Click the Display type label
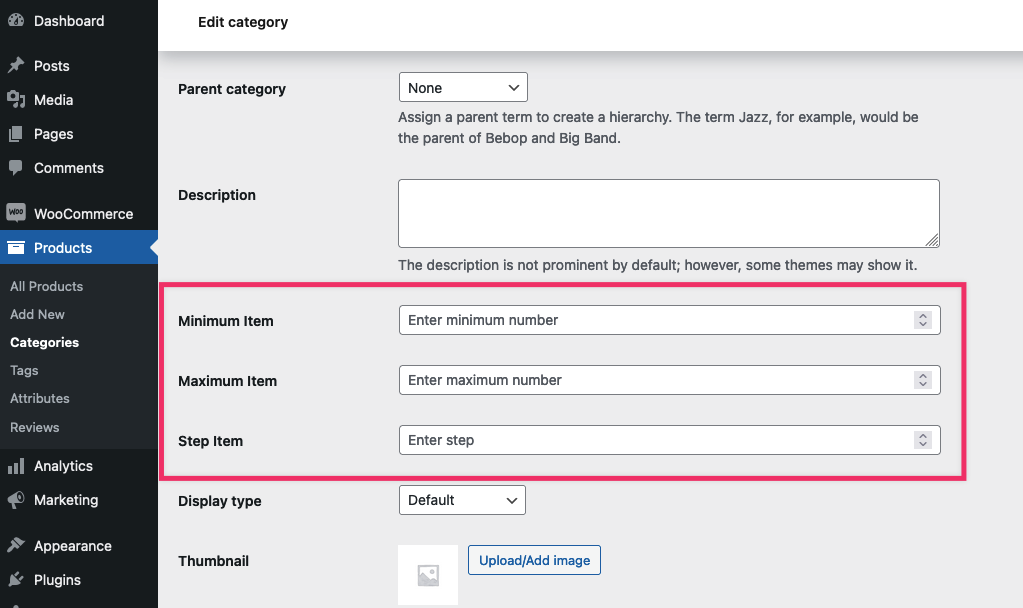 pyautogui.click(x=220, y=501)
